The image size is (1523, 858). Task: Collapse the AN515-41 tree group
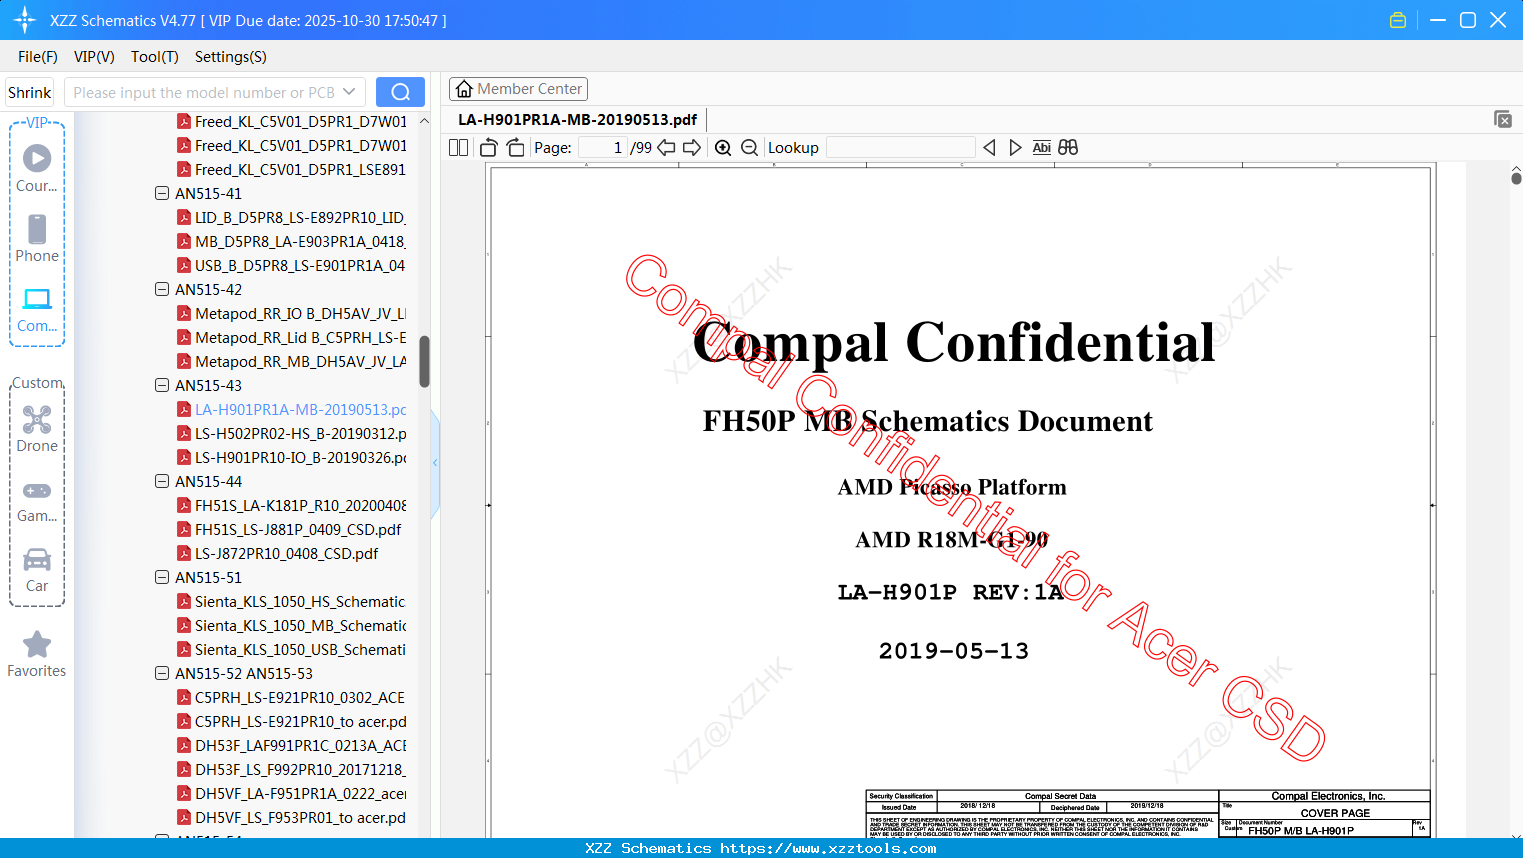pos(162,193)
